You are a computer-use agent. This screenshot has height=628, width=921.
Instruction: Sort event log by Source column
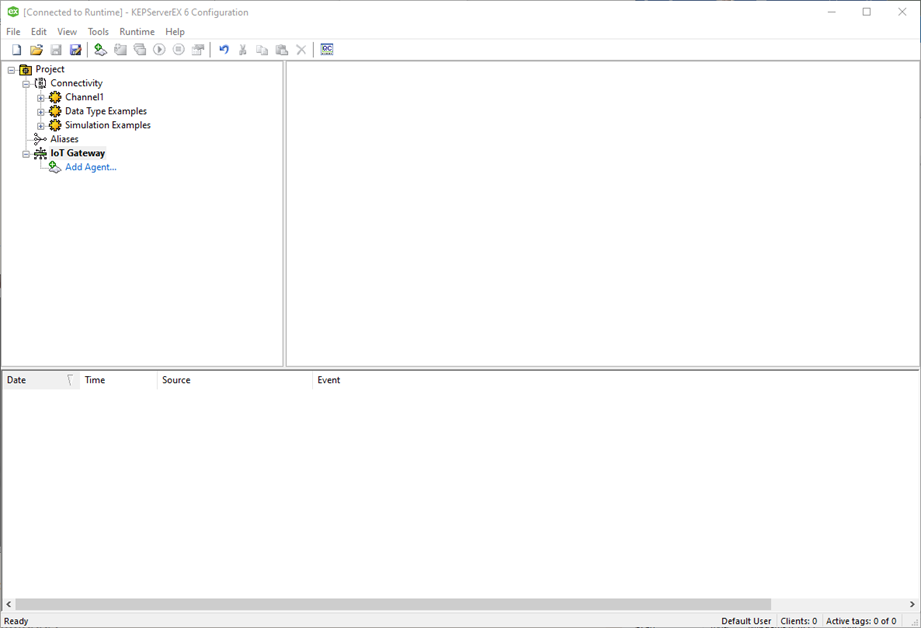click(235, 380)
